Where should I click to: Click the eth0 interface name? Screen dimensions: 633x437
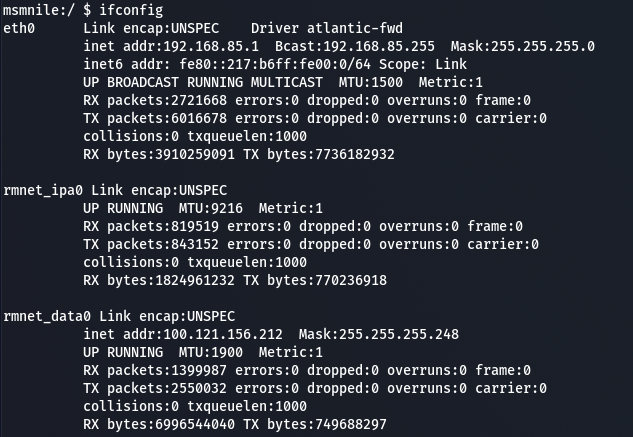click(x=19, y=28)
